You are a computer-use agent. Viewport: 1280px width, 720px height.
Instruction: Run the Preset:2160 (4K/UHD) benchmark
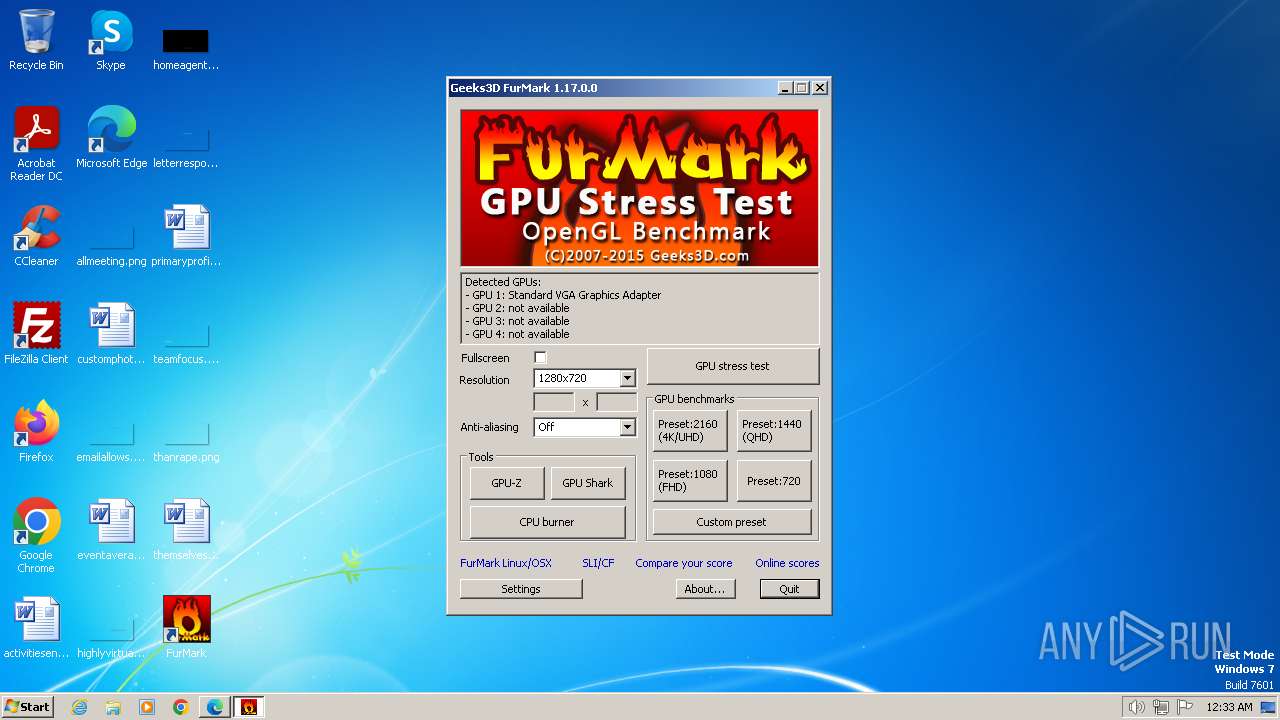click(x=689, y=431)
